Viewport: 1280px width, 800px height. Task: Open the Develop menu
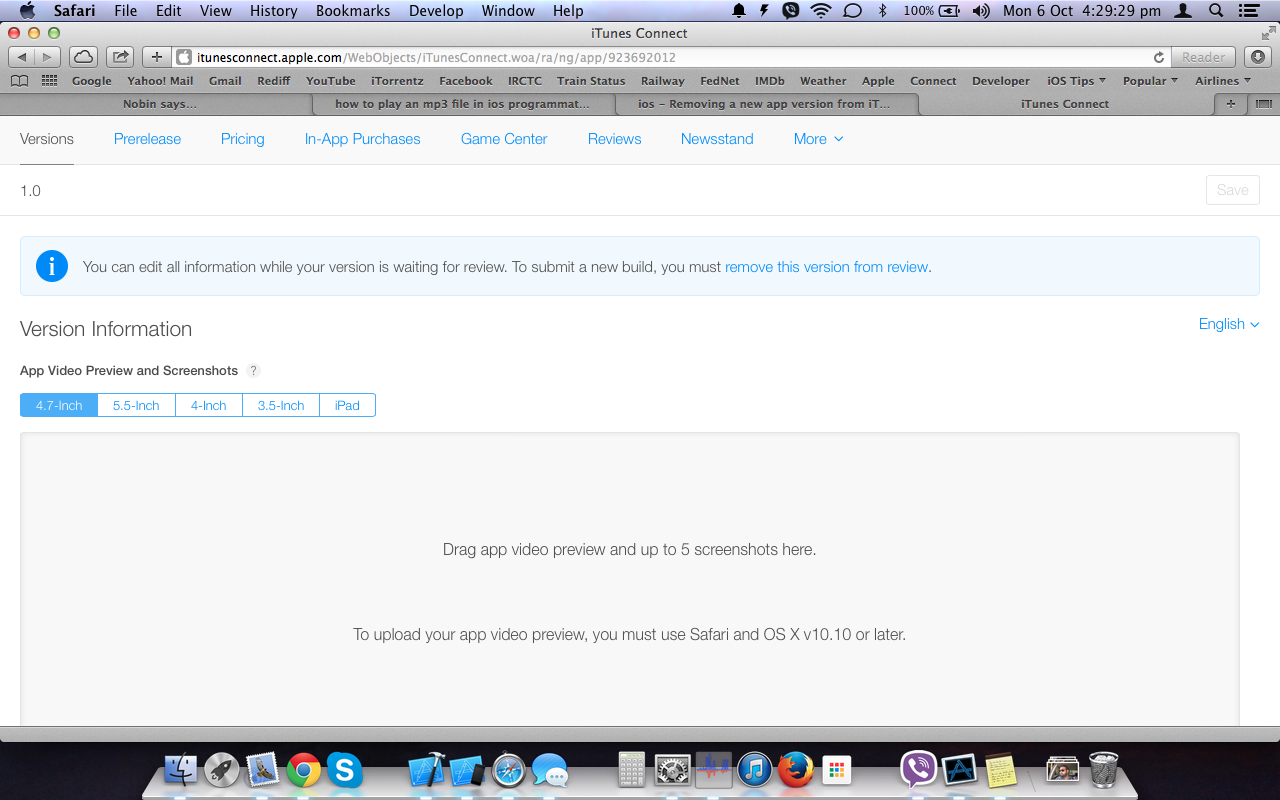click(436, 11)
